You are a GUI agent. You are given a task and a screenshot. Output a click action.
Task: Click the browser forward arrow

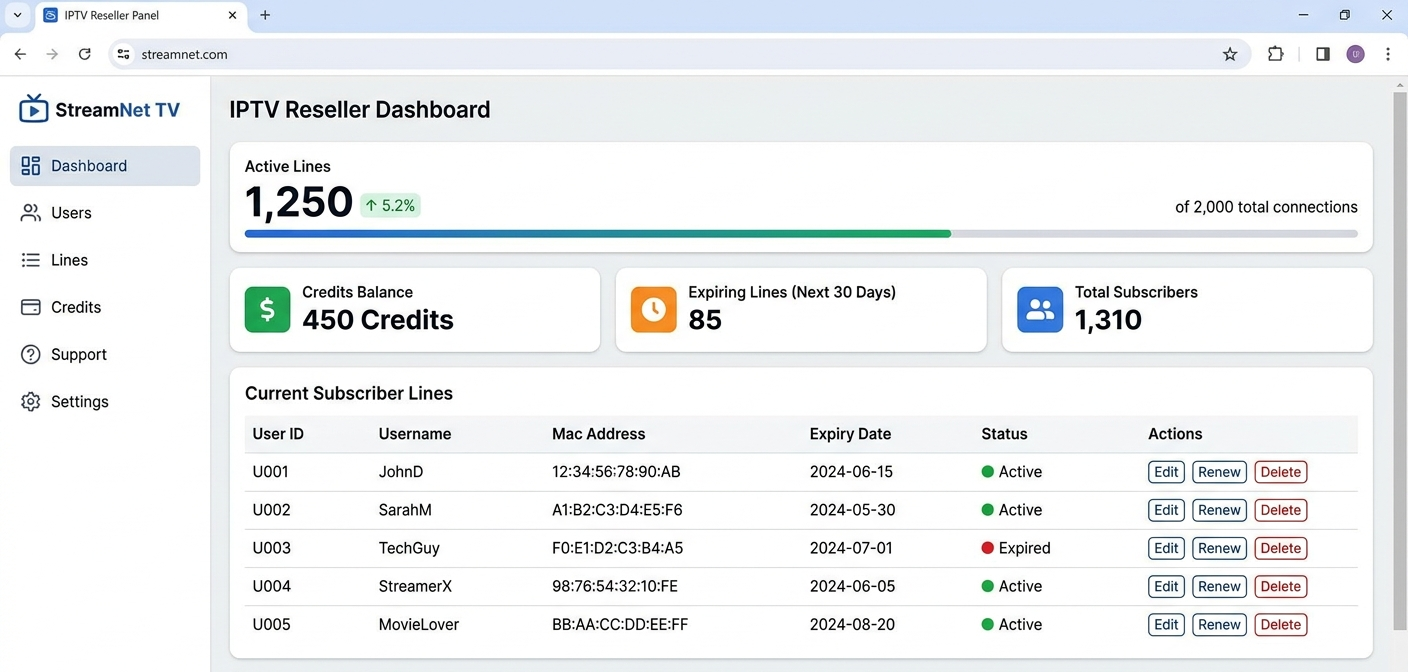tap(52, 54)
